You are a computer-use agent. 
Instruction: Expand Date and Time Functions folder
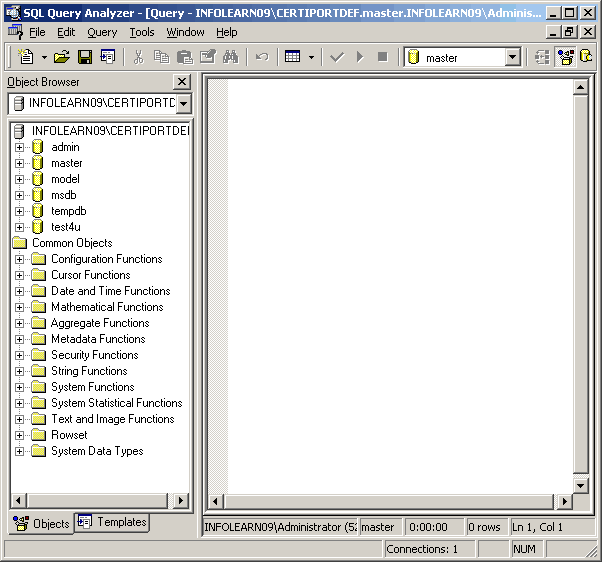coord(19,291)
